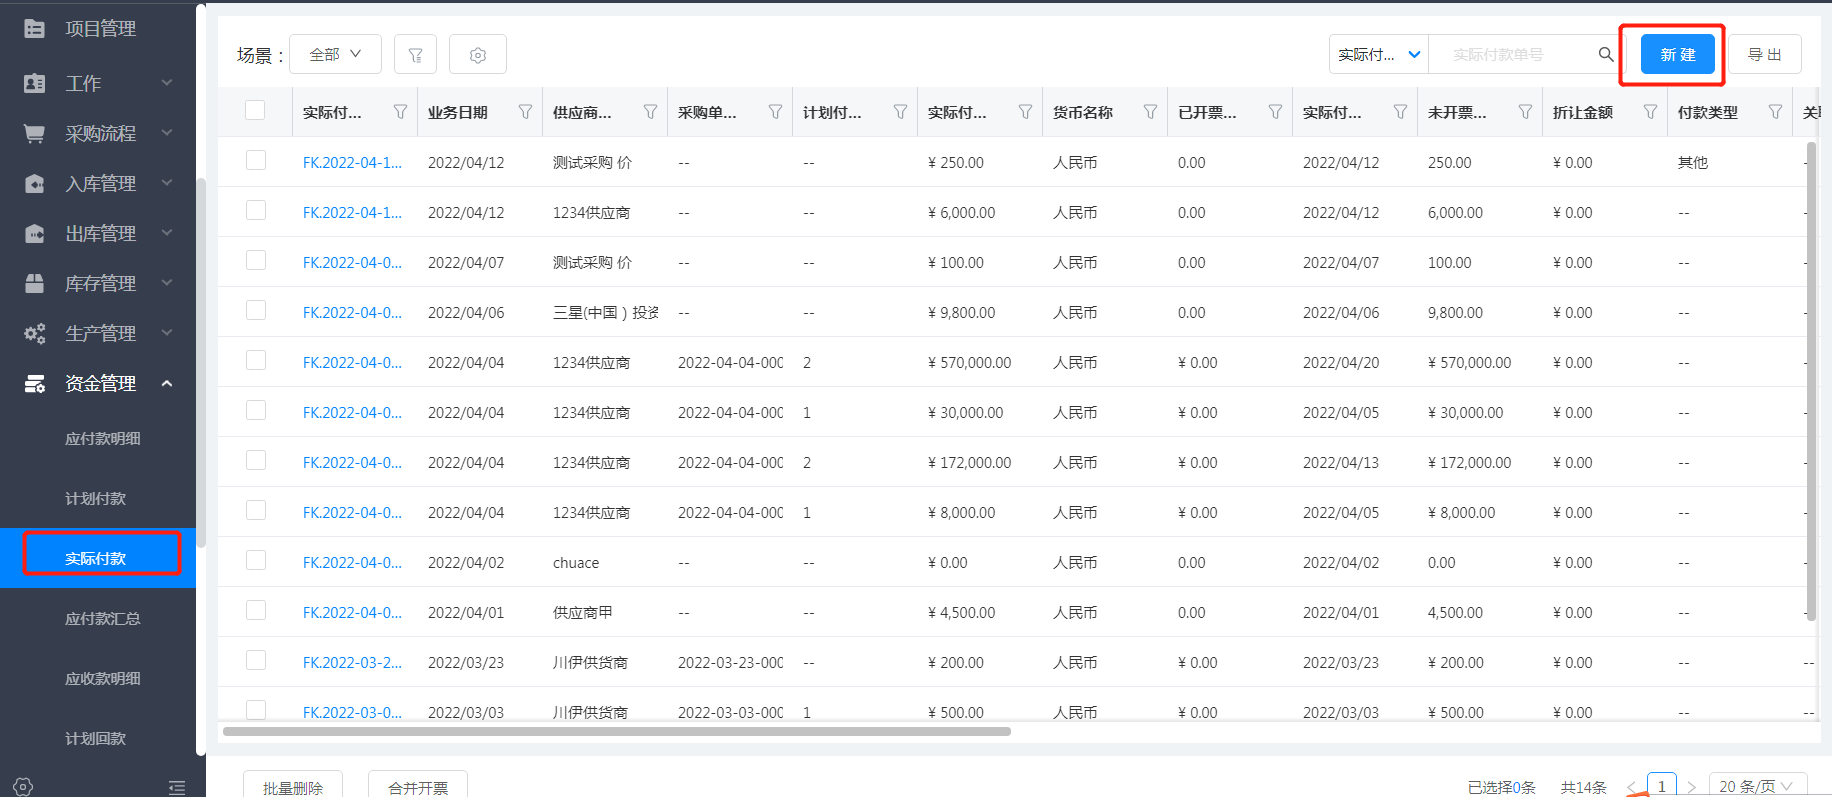The image size is (1832, 797).
Task: Filter the 计划付 column
Action: 900,112
